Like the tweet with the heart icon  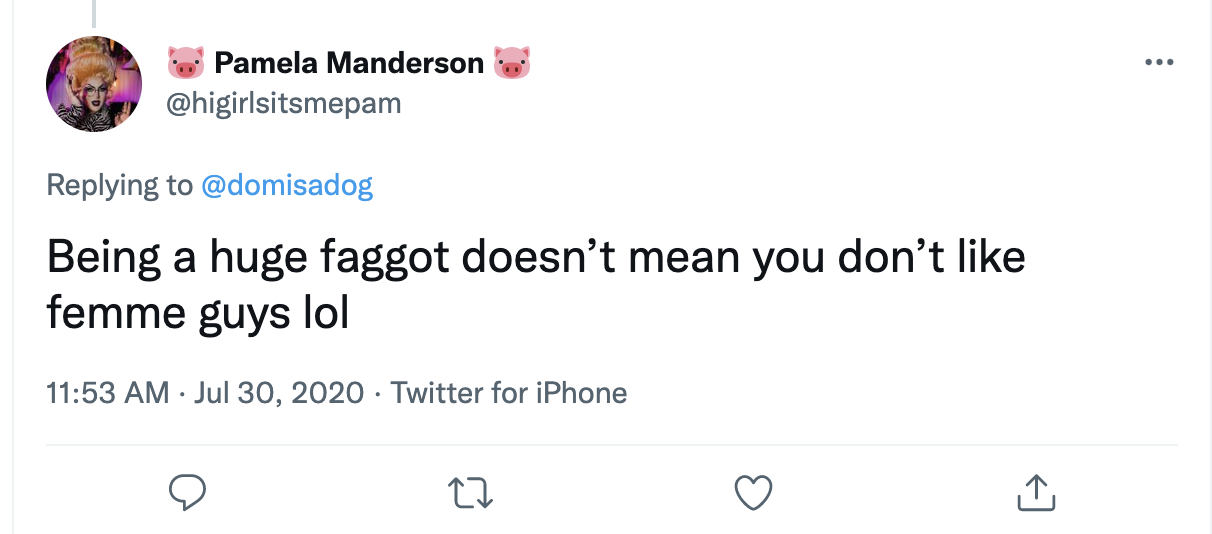[x=754, y=490]
